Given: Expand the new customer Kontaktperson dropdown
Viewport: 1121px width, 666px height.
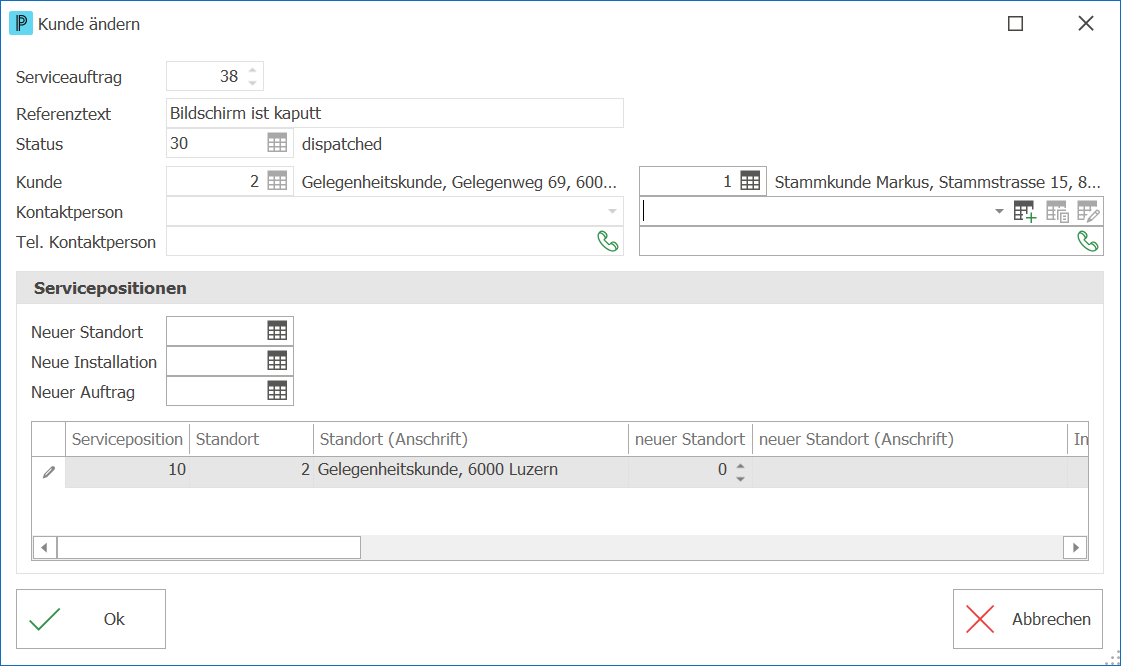Looking at the screenshot, I should coord(999,212).
